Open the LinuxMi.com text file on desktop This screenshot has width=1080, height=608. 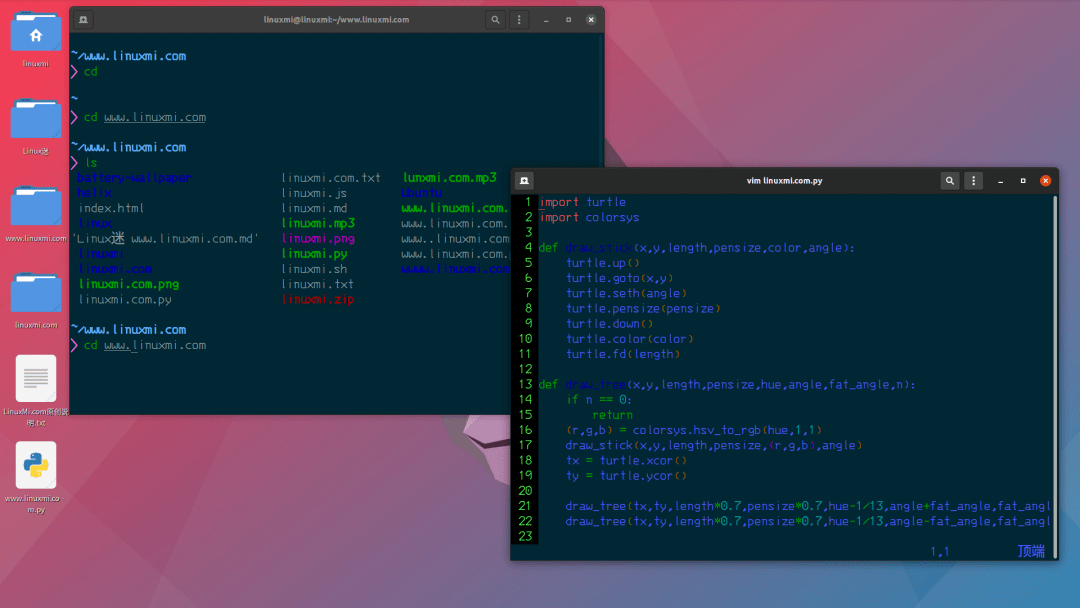(x=36, y=378)
